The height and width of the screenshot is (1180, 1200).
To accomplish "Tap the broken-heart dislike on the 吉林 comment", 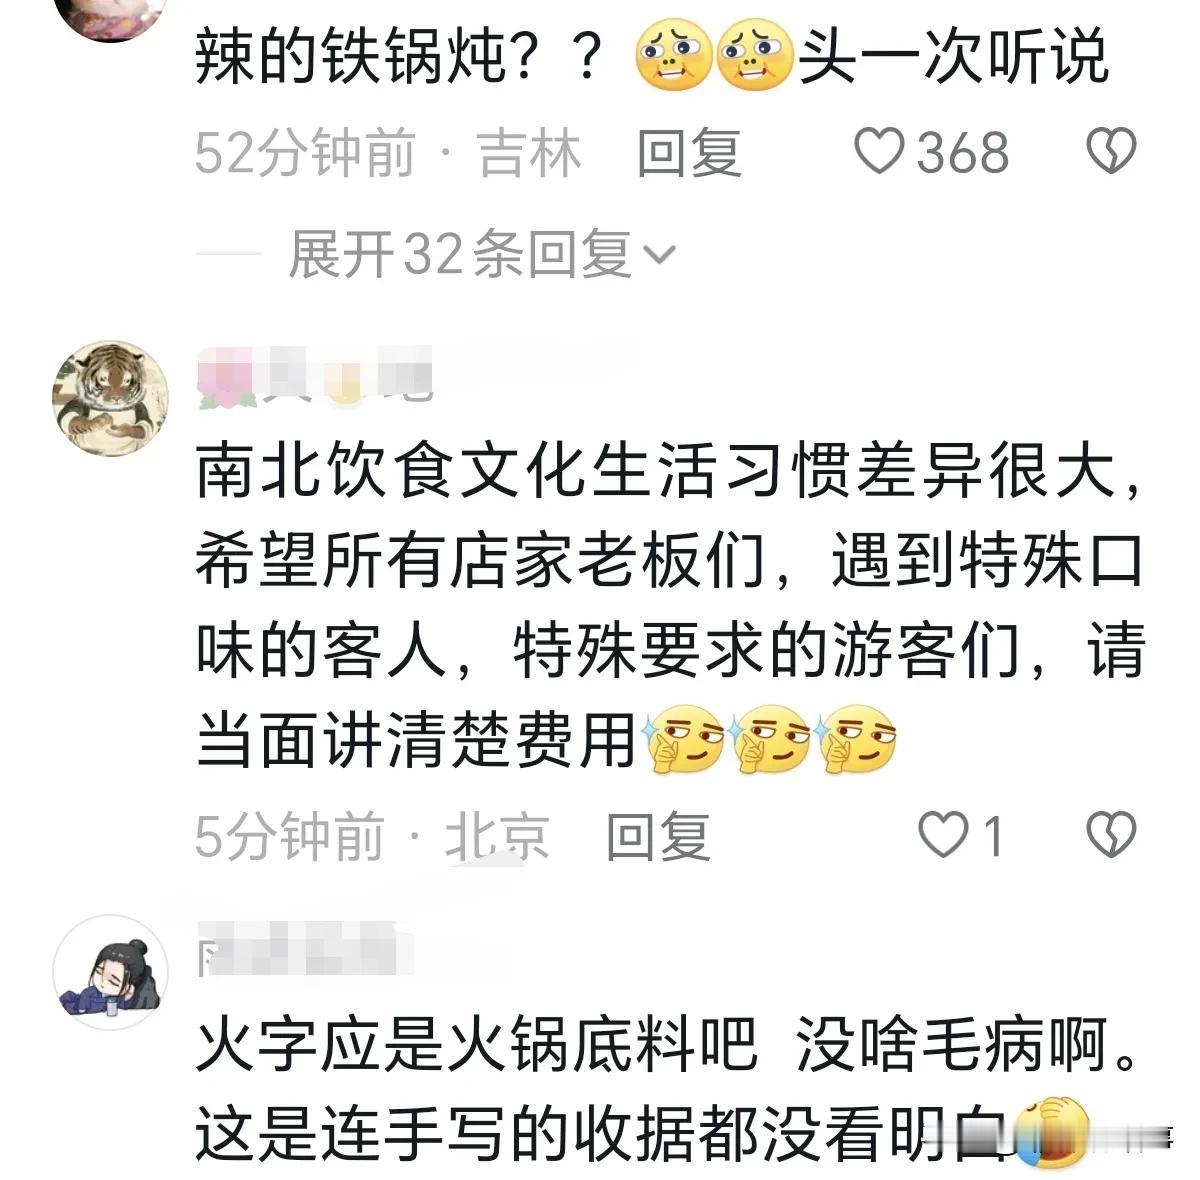I will (1111, 153).
